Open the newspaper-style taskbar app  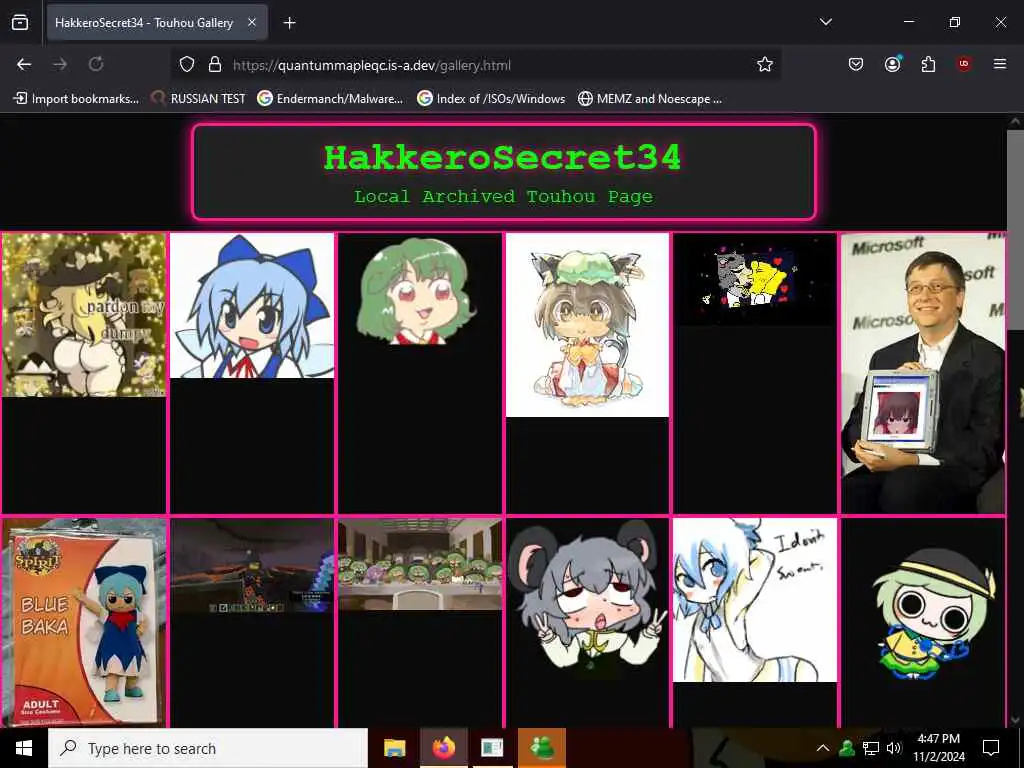point(492,748)
